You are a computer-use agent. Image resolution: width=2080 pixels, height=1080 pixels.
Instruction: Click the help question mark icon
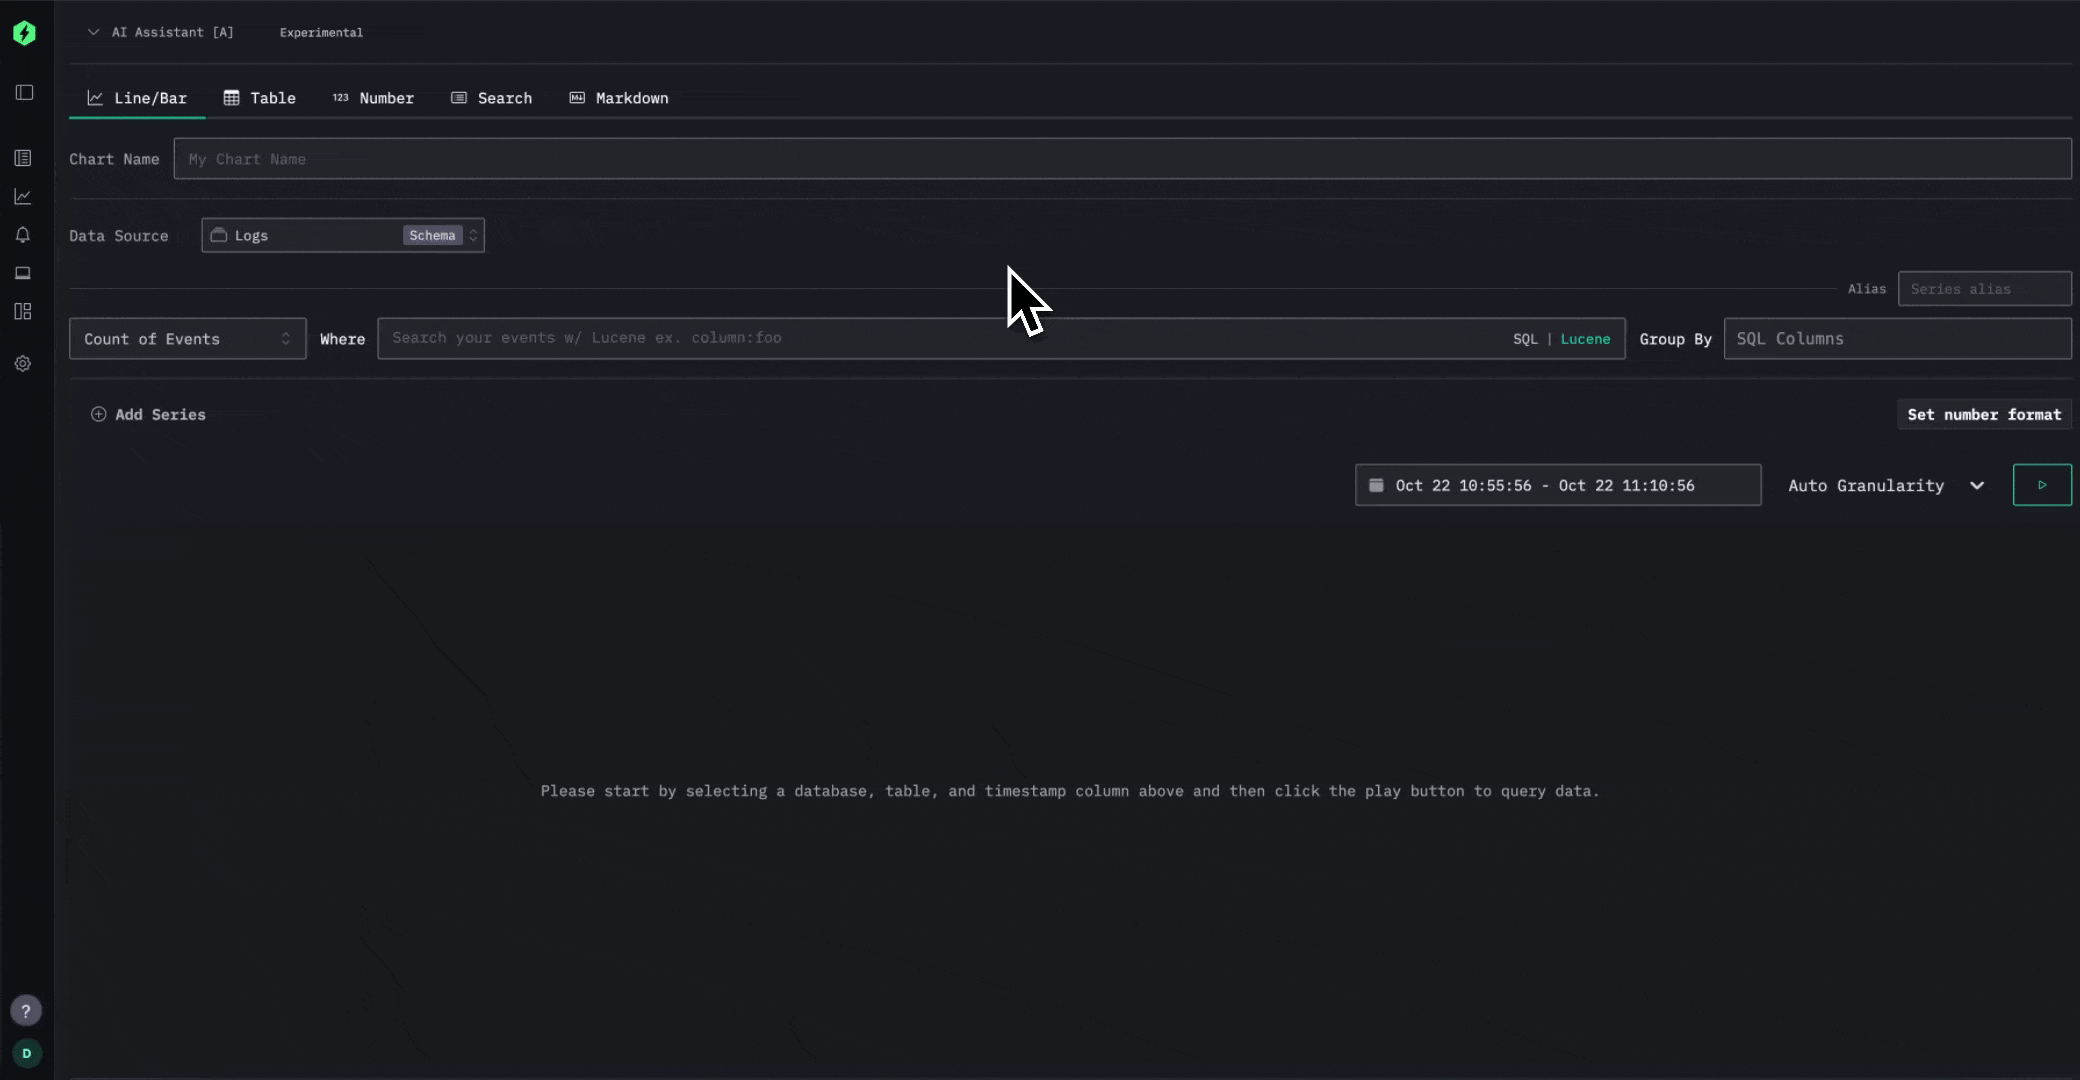[x=26, y=1011]
